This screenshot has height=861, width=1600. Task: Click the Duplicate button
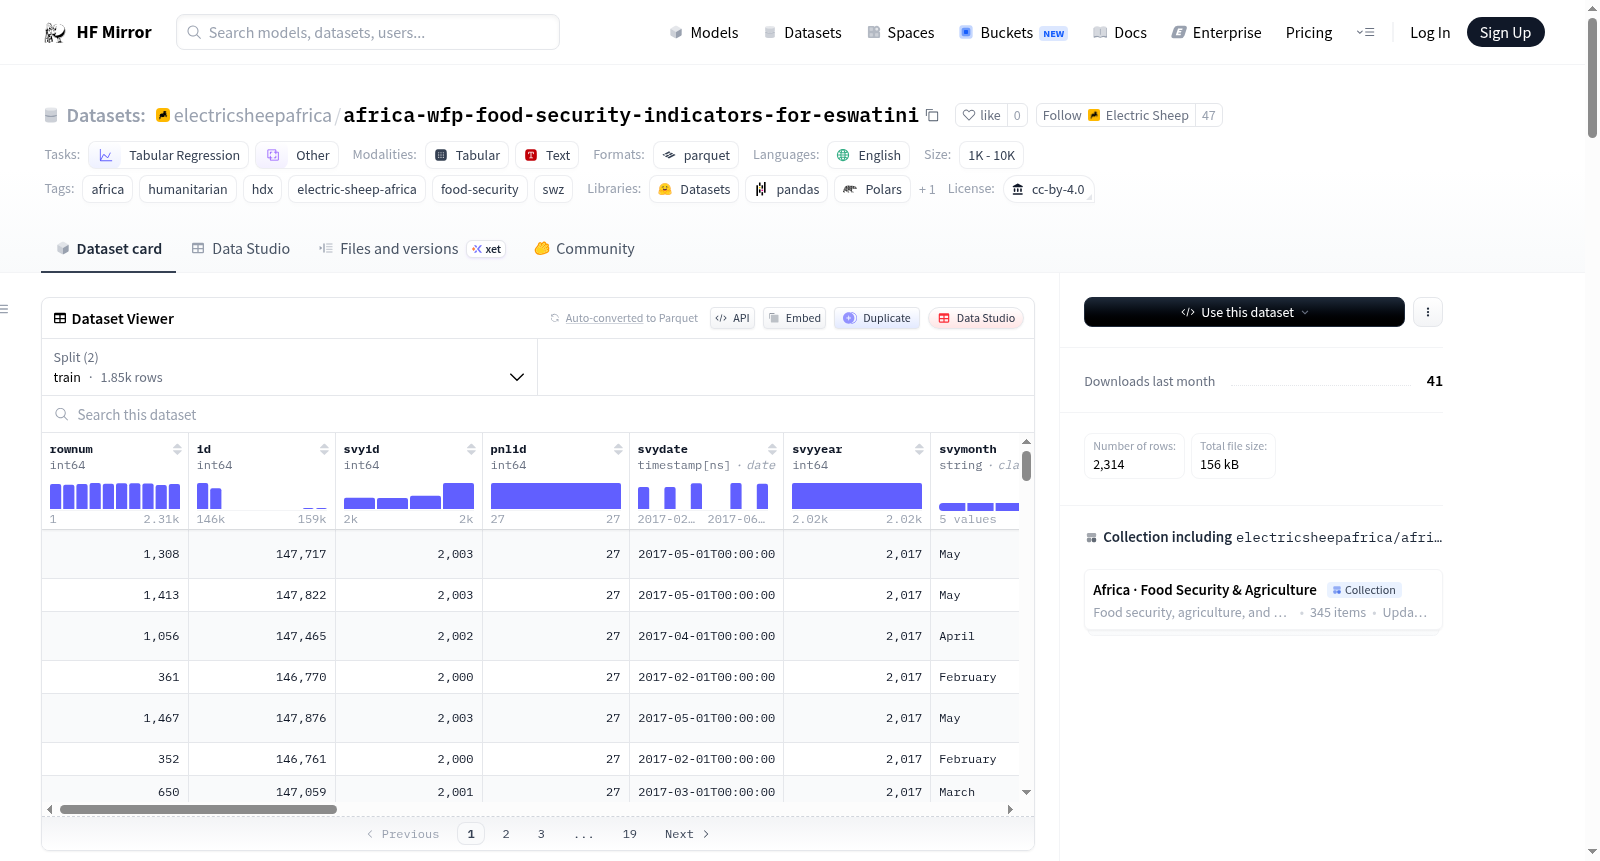pyautogui.click(x=877, y=318)
